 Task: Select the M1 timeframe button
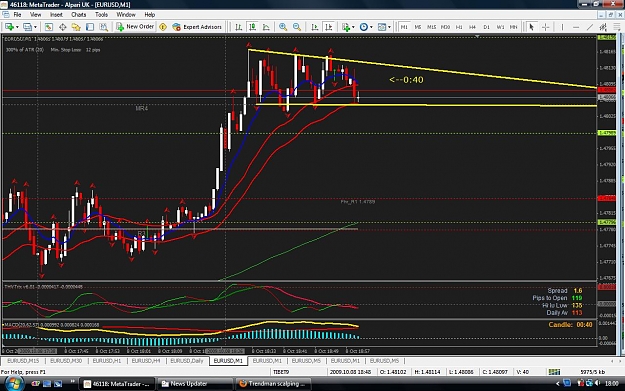[x=404, y=27]
